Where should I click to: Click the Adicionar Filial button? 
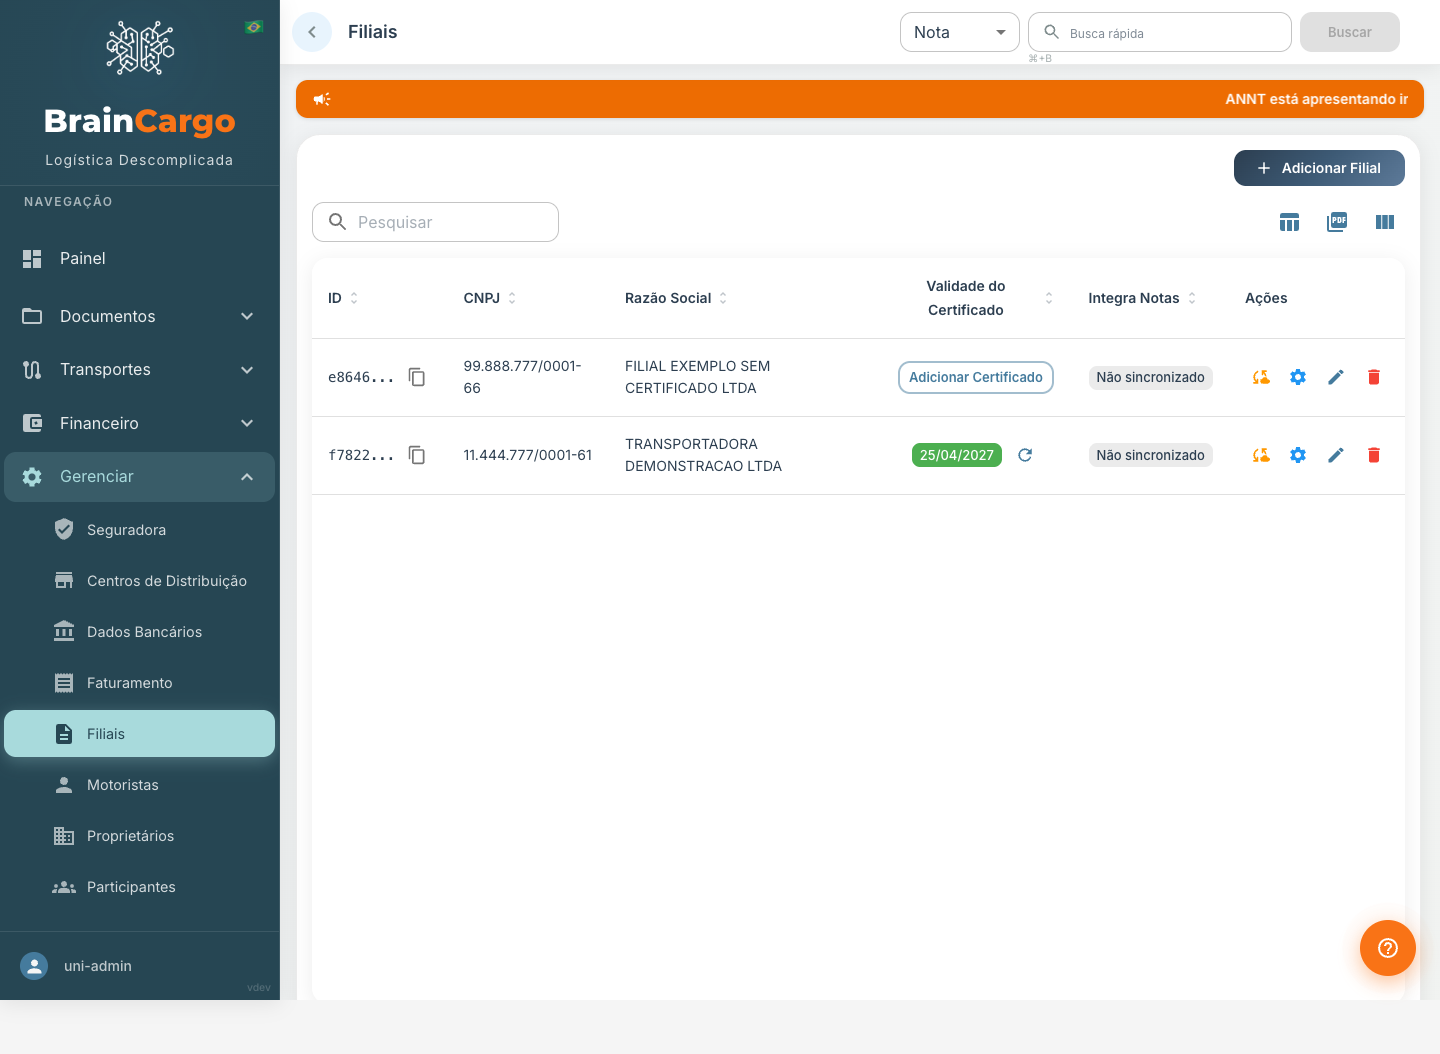tap(1319, 168)
